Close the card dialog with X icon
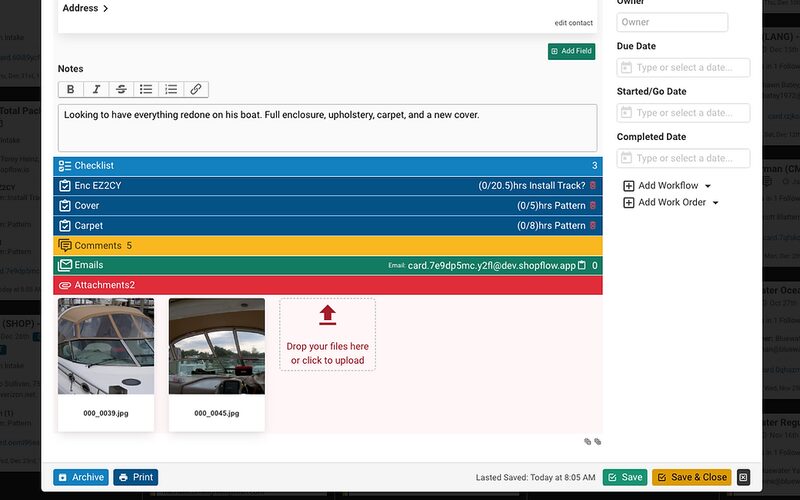The height and width of the screenshot is (500, 800). [743, 478]
